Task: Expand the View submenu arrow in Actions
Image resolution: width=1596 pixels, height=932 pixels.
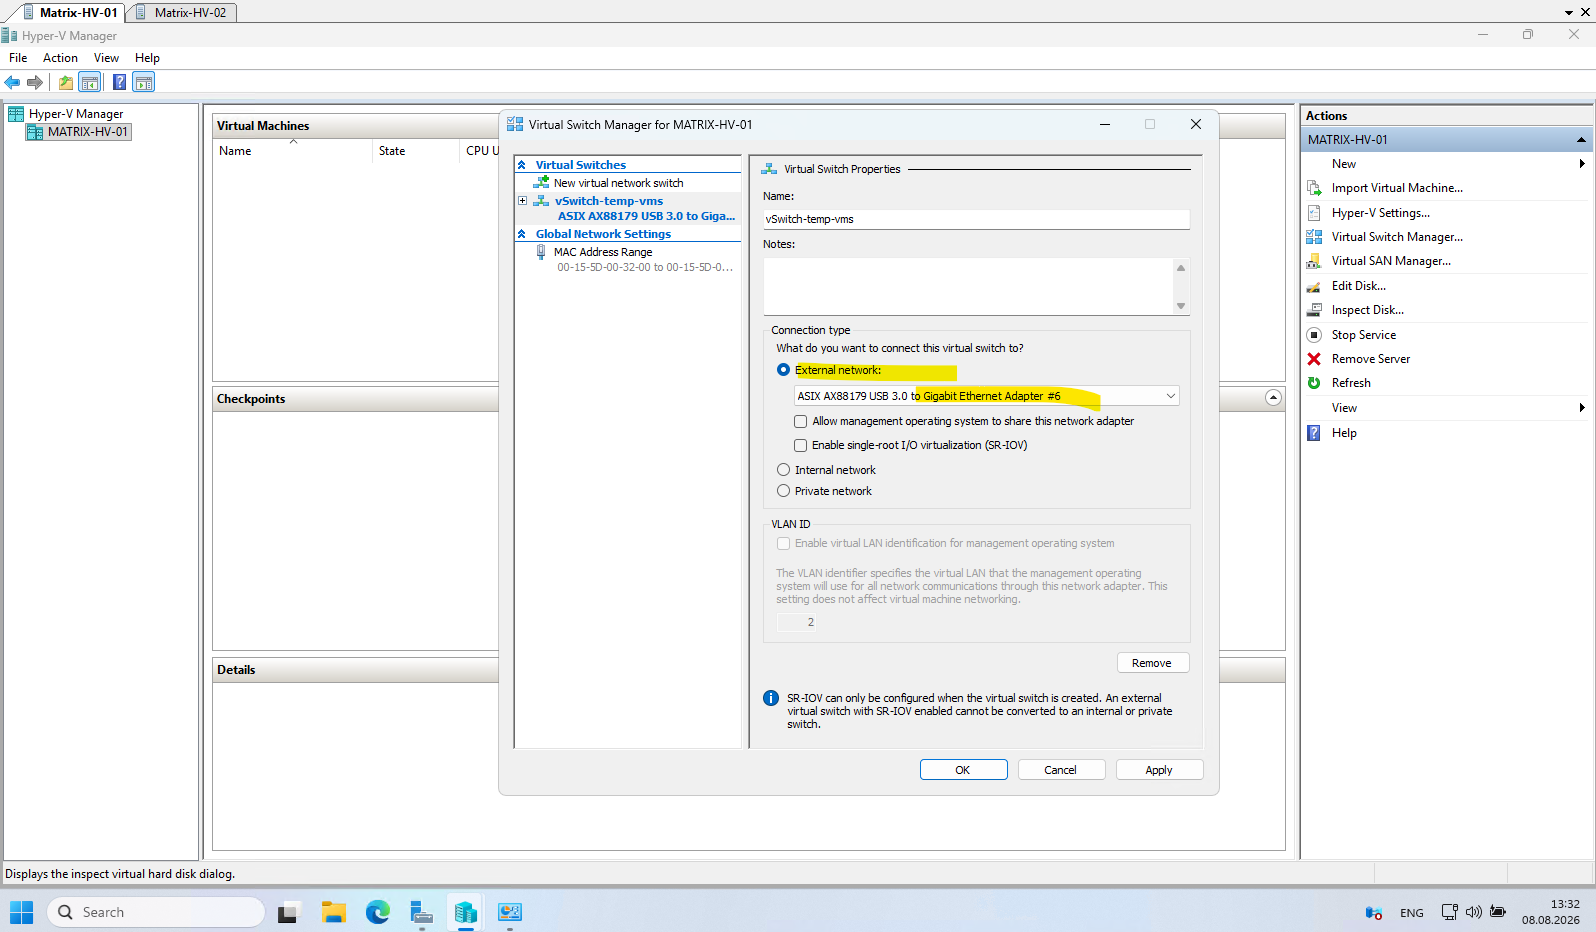Action: coord(1582,408)
